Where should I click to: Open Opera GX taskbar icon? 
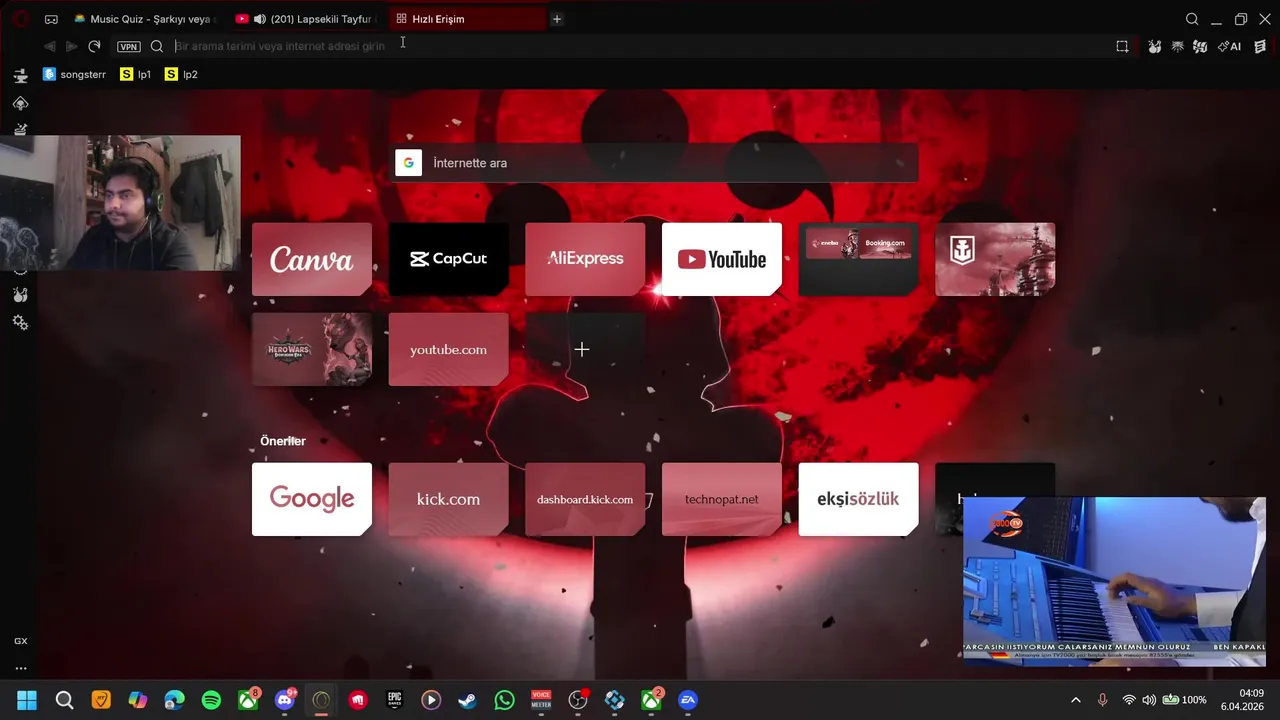321,700
